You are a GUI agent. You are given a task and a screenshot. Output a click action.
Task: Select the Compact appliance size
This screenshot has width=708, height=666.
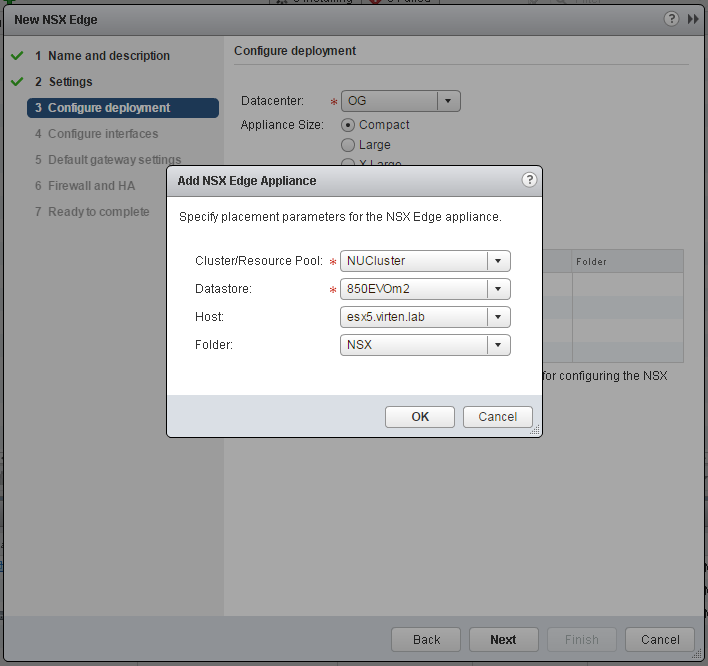pos(348,125)
